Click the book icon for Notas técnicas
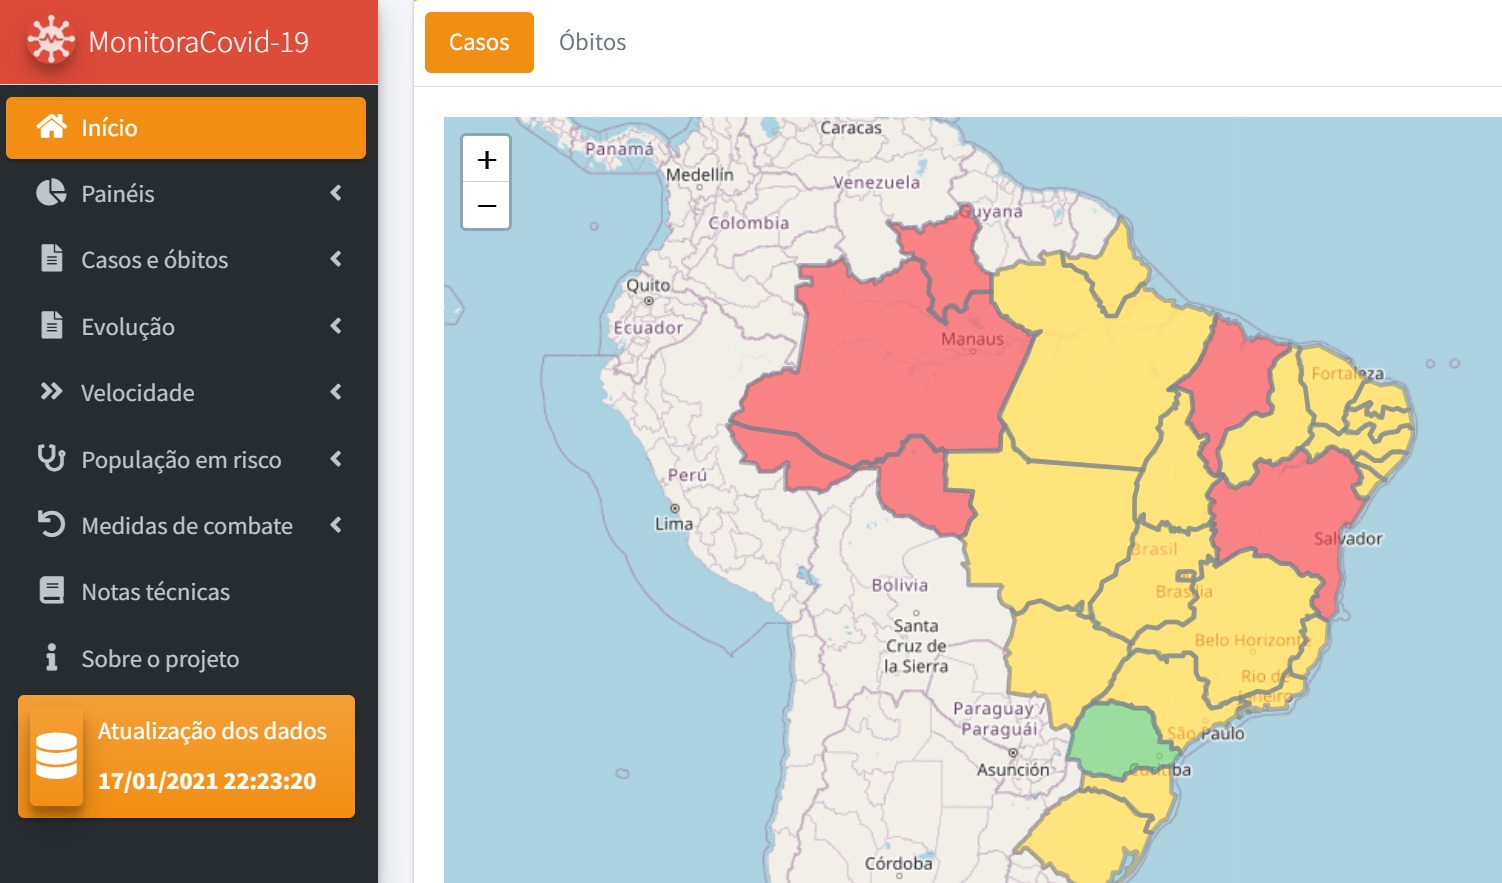The width and height of the screenshot is (1502, 883). (51, 590)
